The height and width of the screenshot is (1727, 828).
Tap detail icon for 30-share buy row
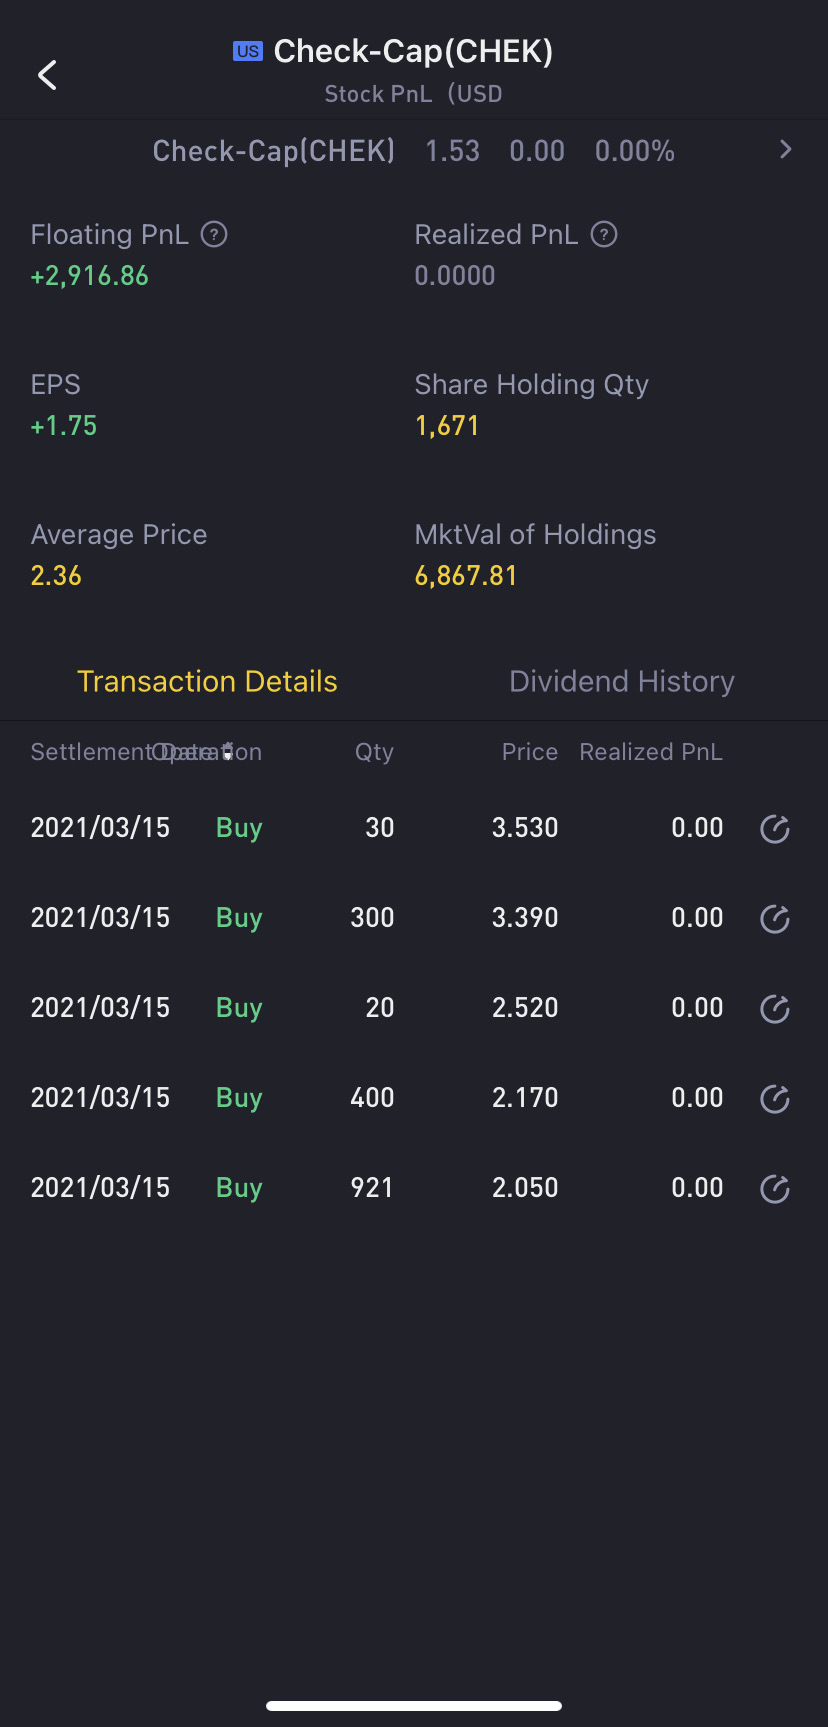click(x=775, y=829)
